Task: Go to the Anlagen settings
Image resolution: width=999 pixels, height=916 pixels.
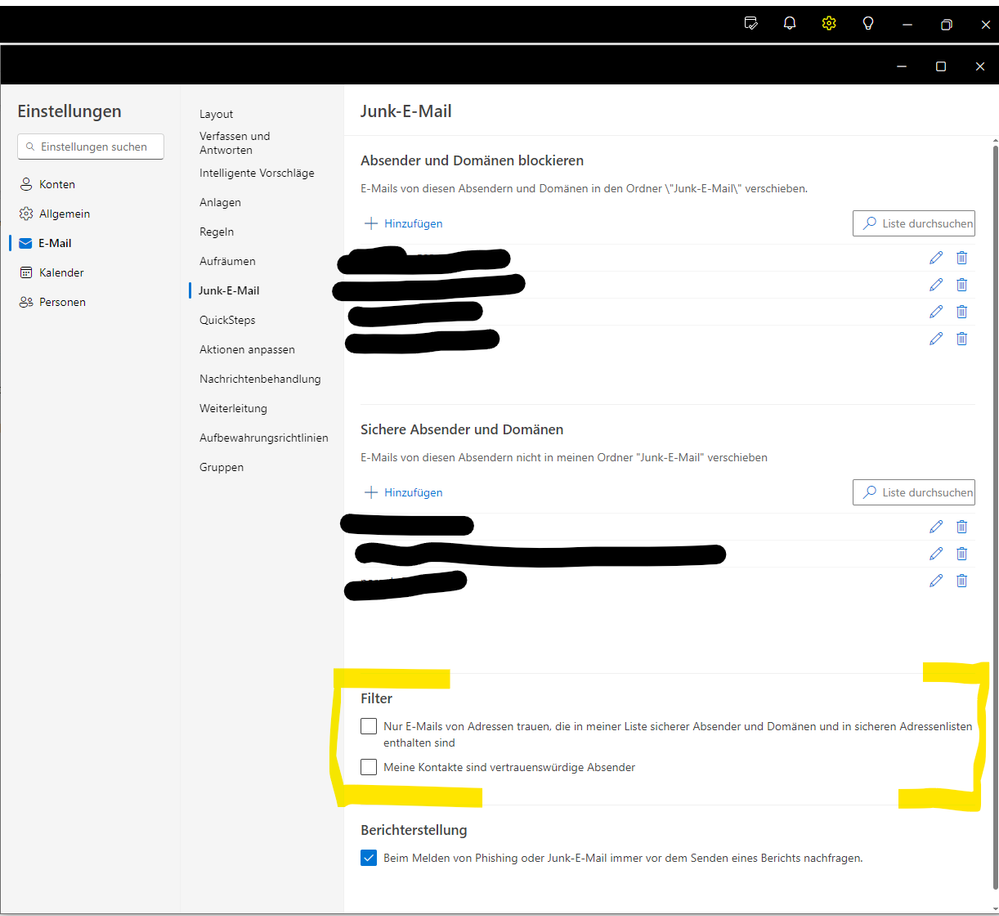Action: click(x=220, y=203)
